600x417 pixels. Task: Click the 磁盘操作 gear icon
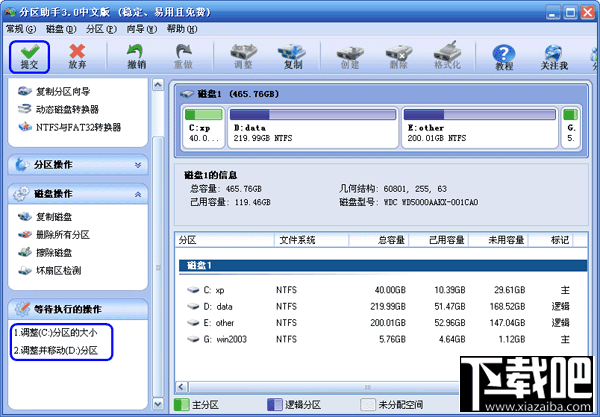(x=21, y=194)
